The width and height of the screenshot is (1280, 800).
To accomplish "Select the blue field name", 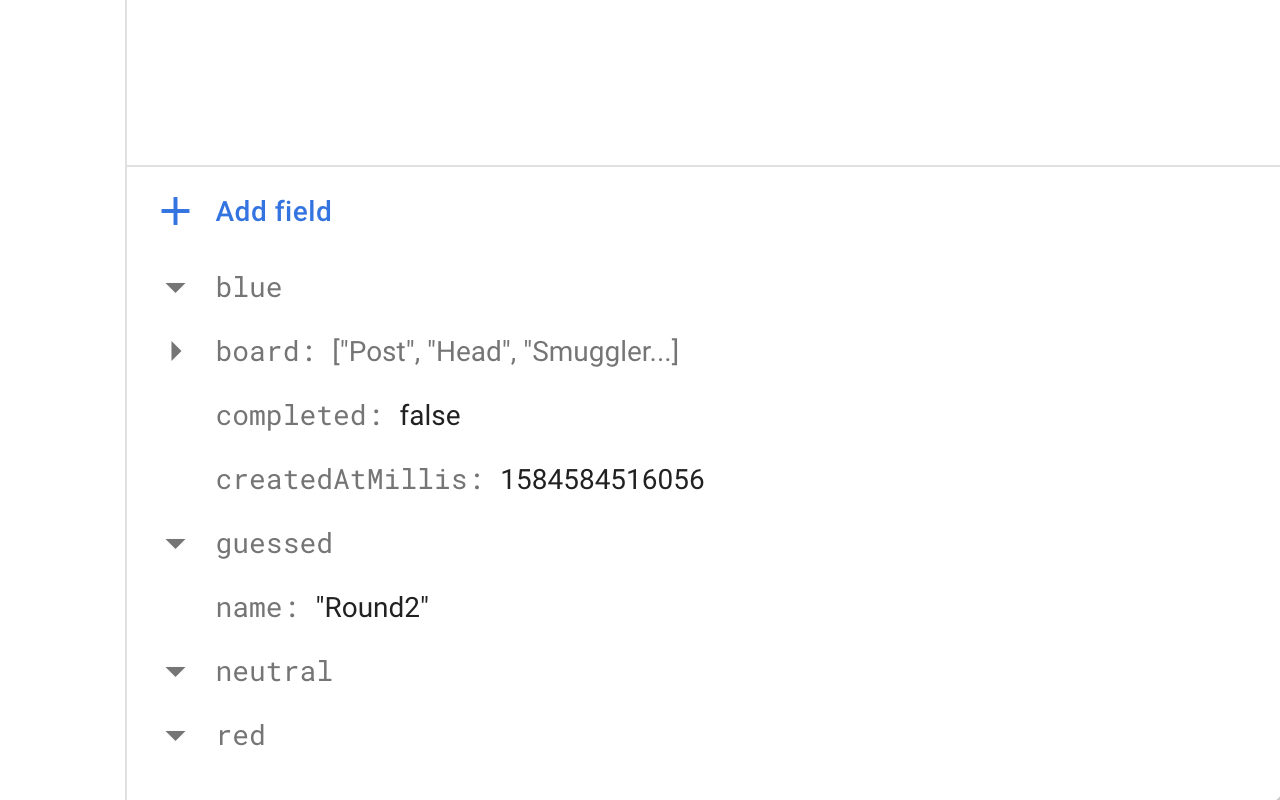I will coord(249,288).
